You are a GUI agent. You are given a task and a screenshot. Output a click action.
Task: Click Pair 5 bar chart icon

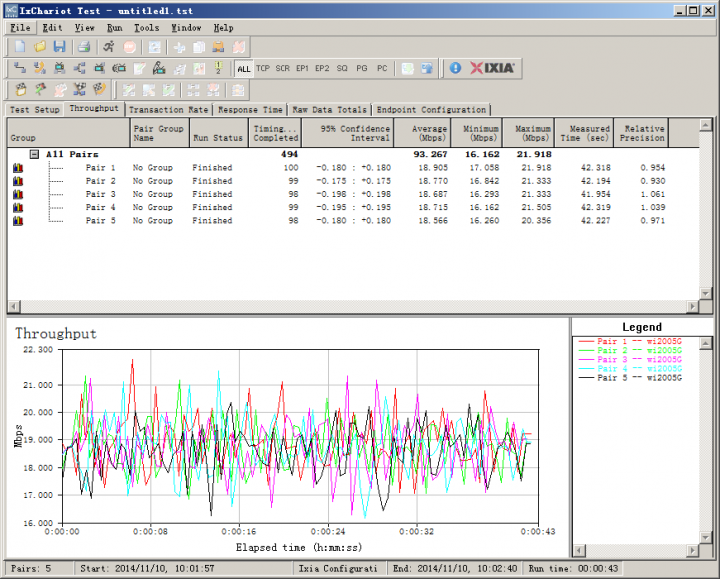[18, 221]
